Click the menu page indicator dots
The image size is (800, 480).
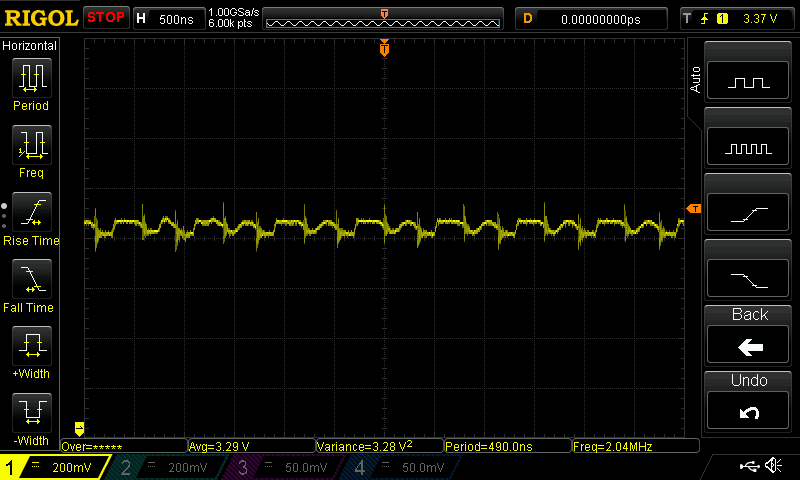click(4, 216)
